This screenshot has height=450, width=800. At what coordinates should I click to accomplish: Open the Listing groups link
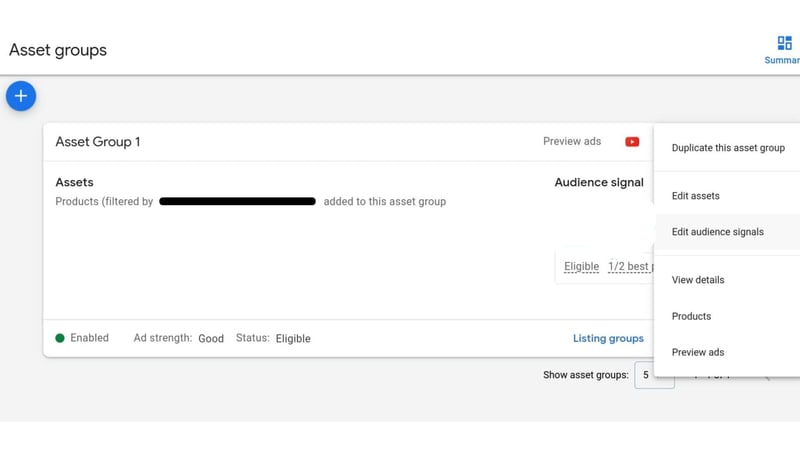point(608,338)
